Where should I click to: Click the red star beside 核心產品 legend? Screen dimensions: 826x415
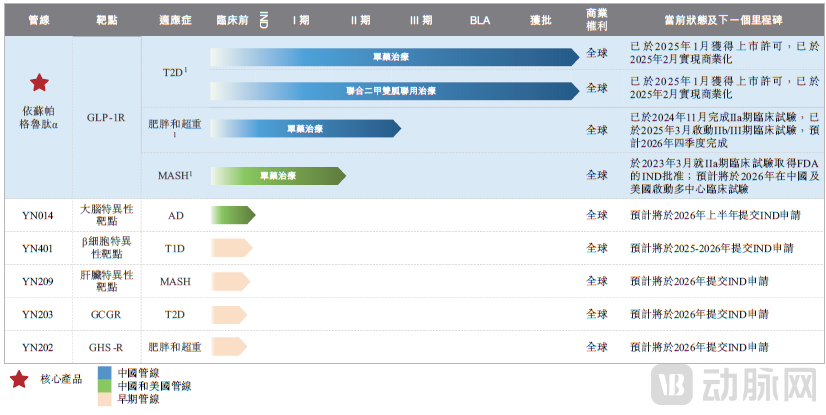tap(17, 379)
